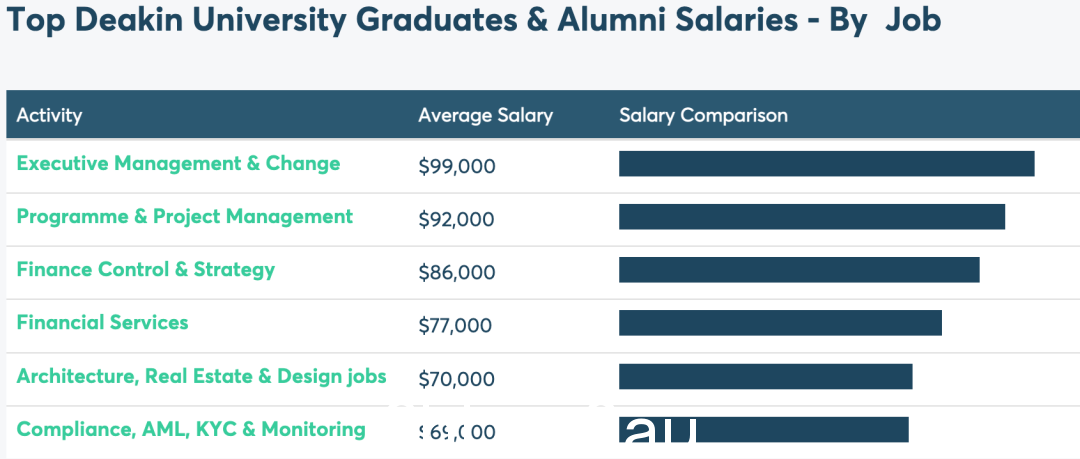Click the $86,000 salary comparison bar
The width and height of the screenshot is (1080, 459).
pos(799,270)
